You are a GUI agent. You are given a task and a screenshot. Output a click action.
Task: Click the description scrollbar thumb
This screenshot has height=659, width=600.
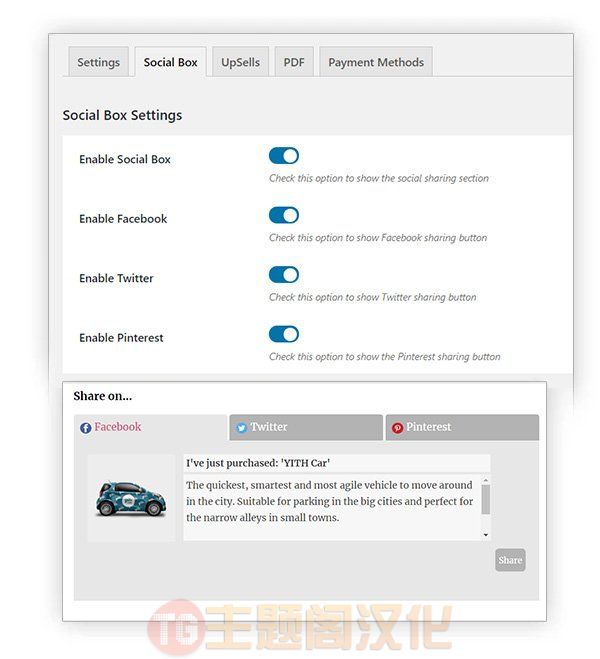486,499
